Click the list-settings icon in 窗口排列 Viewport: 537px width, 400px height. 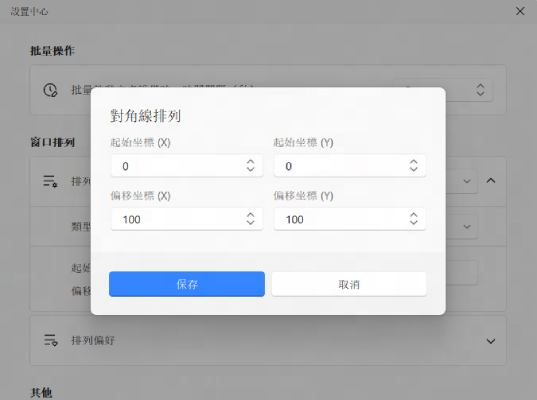coord(50,181)
